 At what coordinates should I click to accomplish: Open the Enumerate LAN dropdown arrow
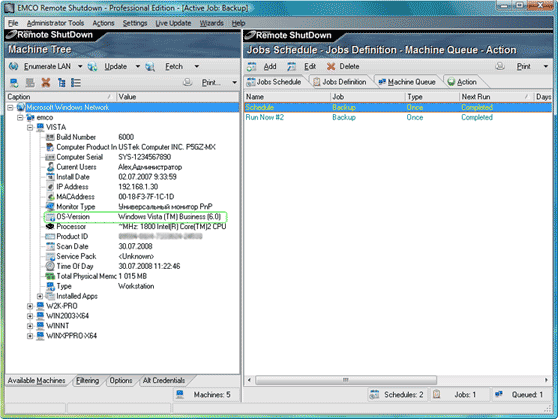(x=80, y=66)
